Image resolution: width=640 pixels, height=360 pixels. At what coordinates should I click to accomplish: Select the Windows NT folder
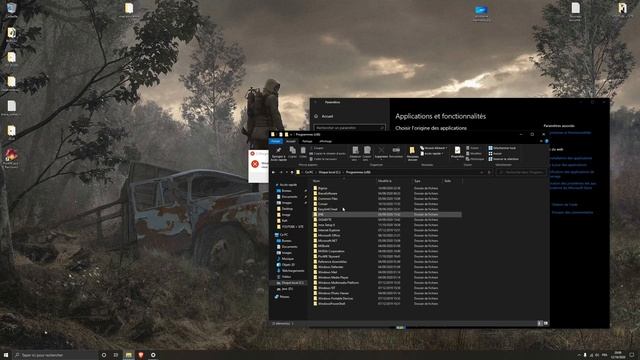click(326, 288)
